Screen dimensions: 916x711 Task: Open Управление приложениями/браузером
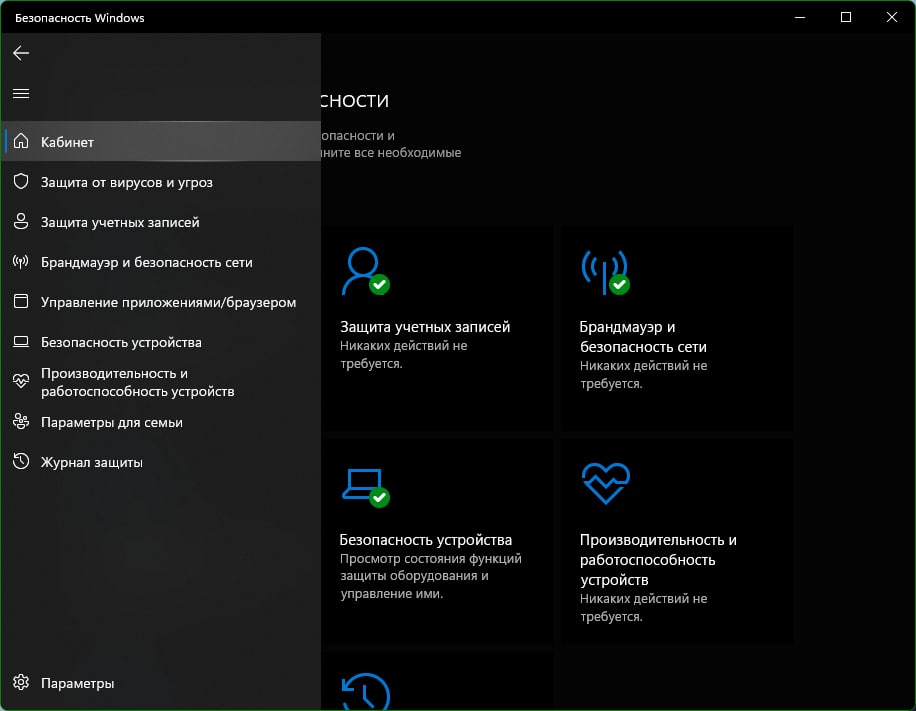point(161,302)
